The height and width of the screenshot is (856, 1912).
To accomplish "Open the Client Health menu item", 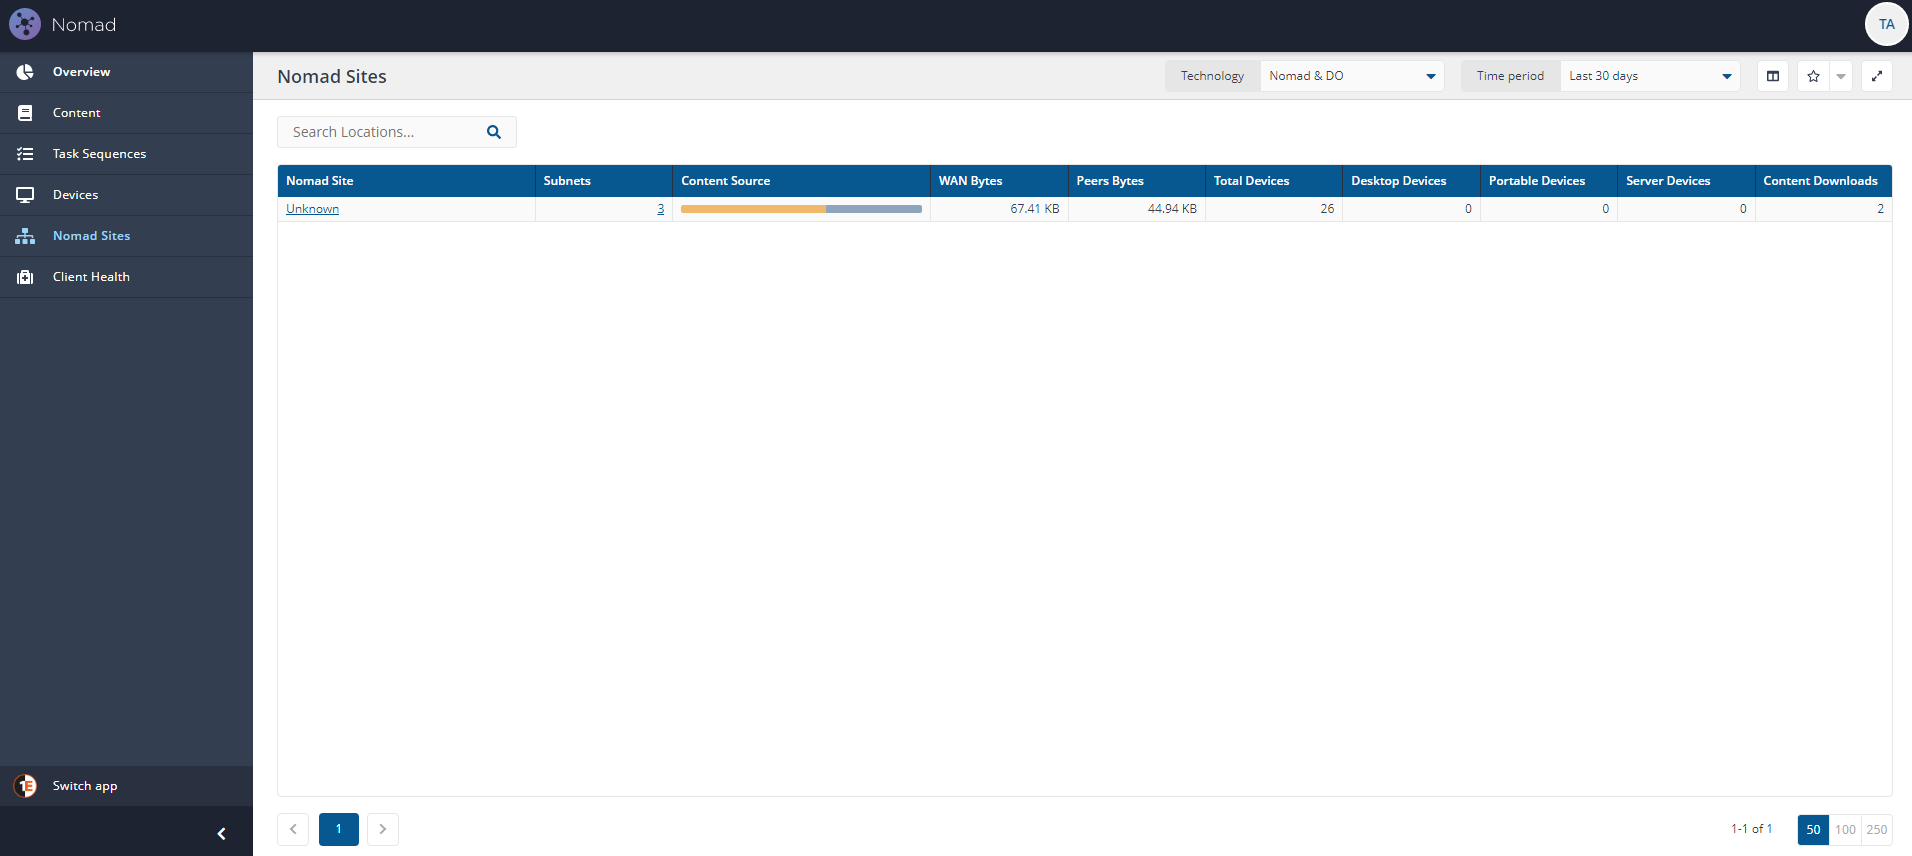I will [126, 277].
